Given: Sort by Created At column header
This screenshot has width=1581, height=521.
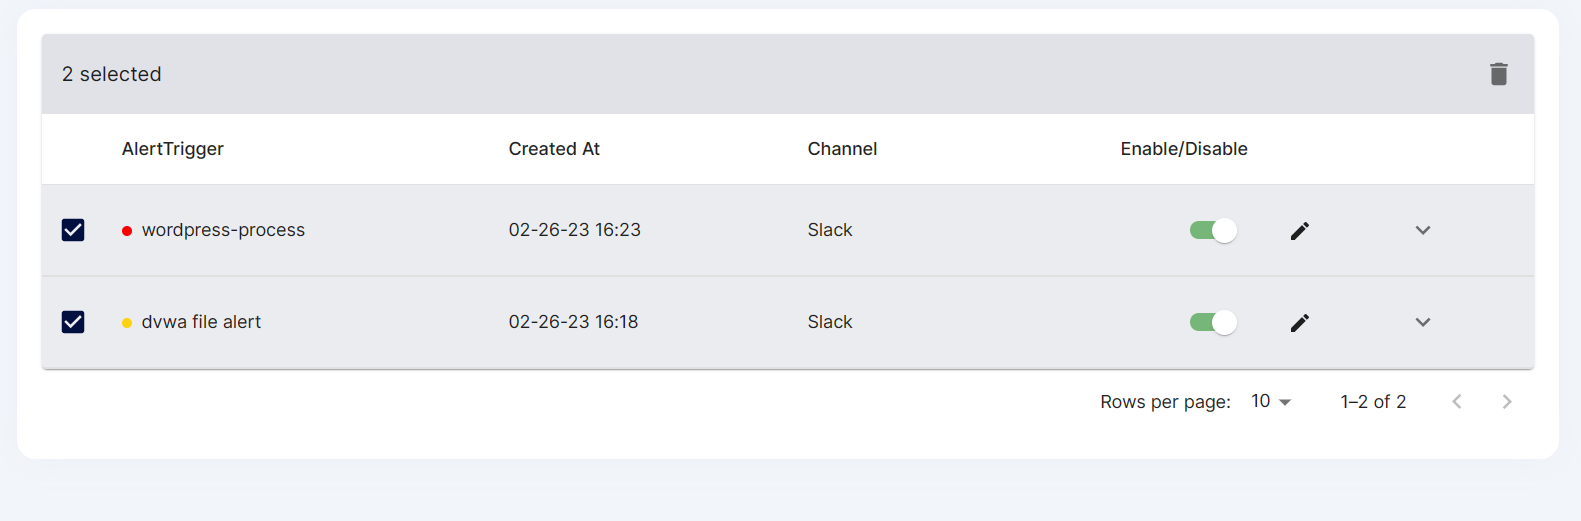Looking at the screenshot, I should 554,149.
